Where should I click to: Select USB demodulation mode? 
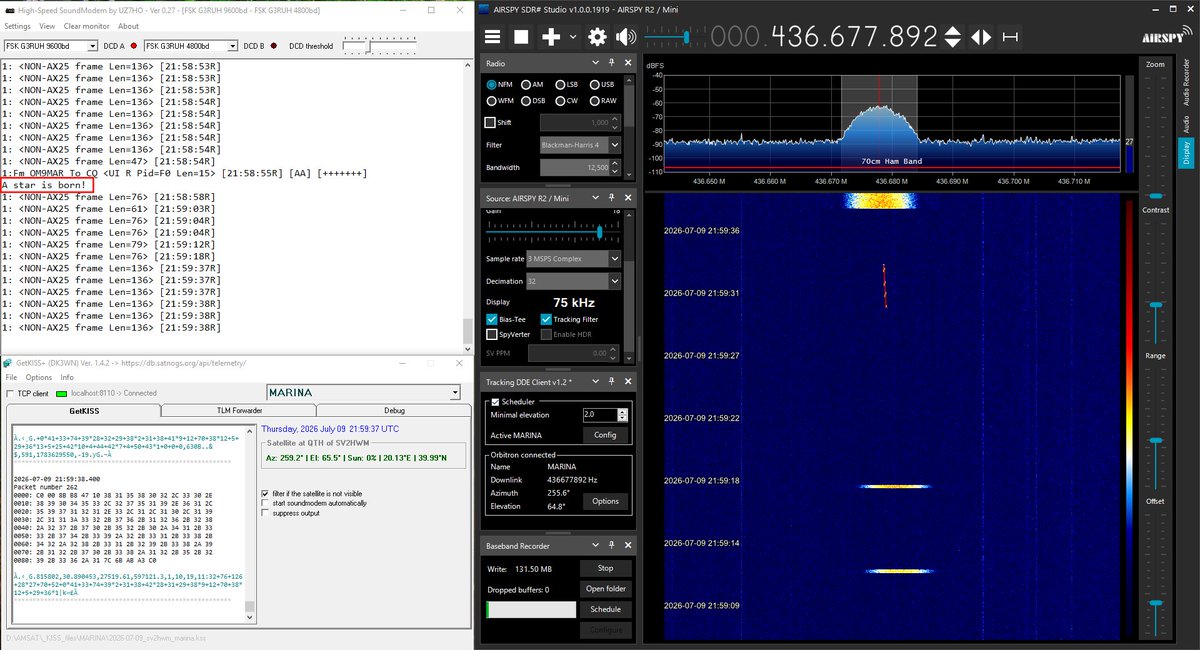(x=595, y=85)
